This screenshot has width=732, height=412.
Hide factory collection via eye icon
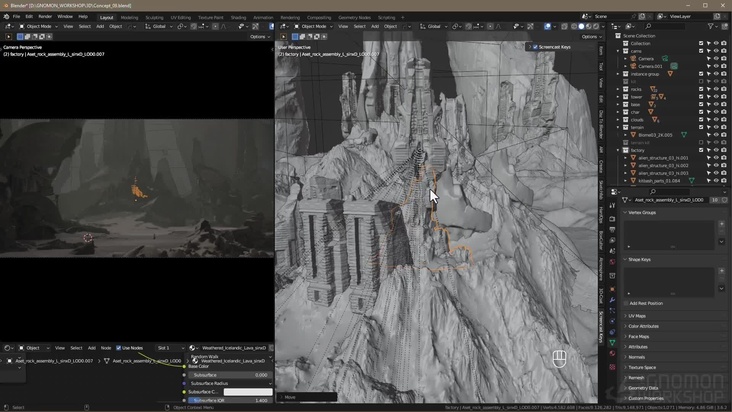click(x=716, y=150)
